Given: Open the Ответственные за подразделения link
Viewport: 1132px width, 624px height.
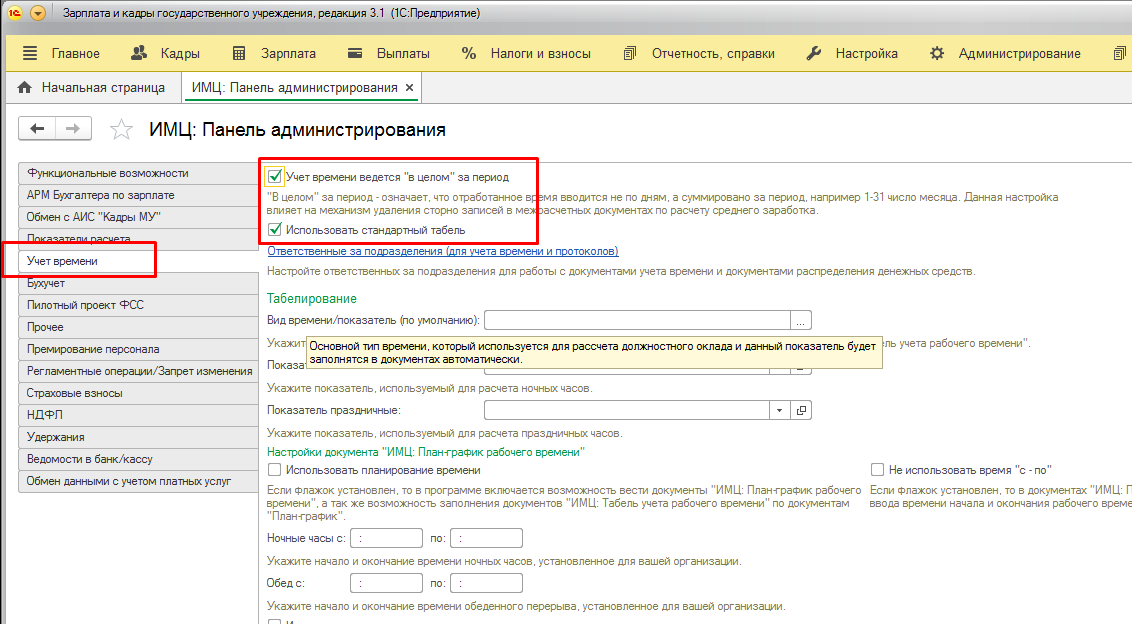Looking at the screenshot, I should (443, 251).
